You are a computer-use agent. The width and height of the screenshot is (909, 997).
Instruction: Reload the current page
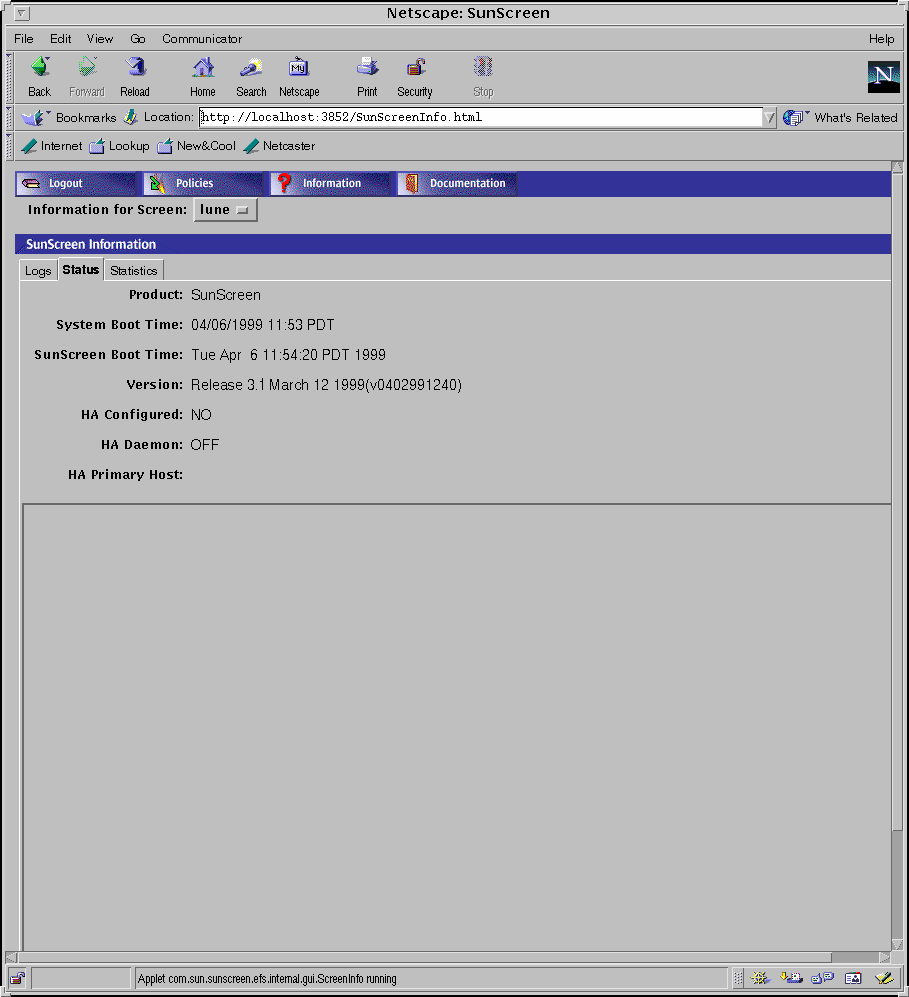(135, 67)
